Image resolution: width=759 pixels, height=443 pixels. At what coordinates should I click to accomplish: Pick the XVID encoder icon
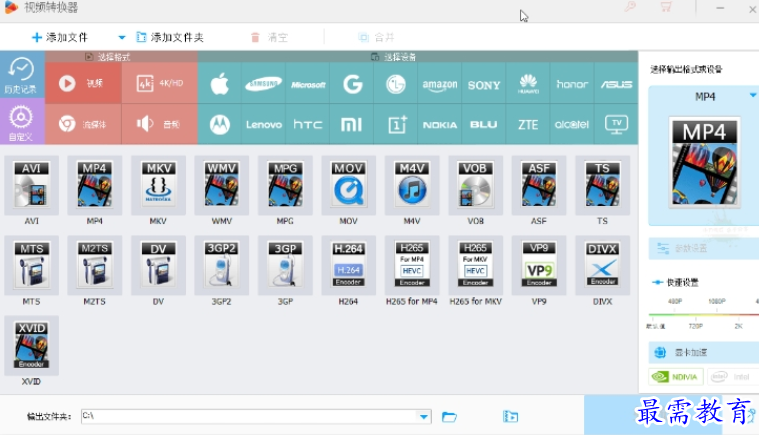pos(31,346)
